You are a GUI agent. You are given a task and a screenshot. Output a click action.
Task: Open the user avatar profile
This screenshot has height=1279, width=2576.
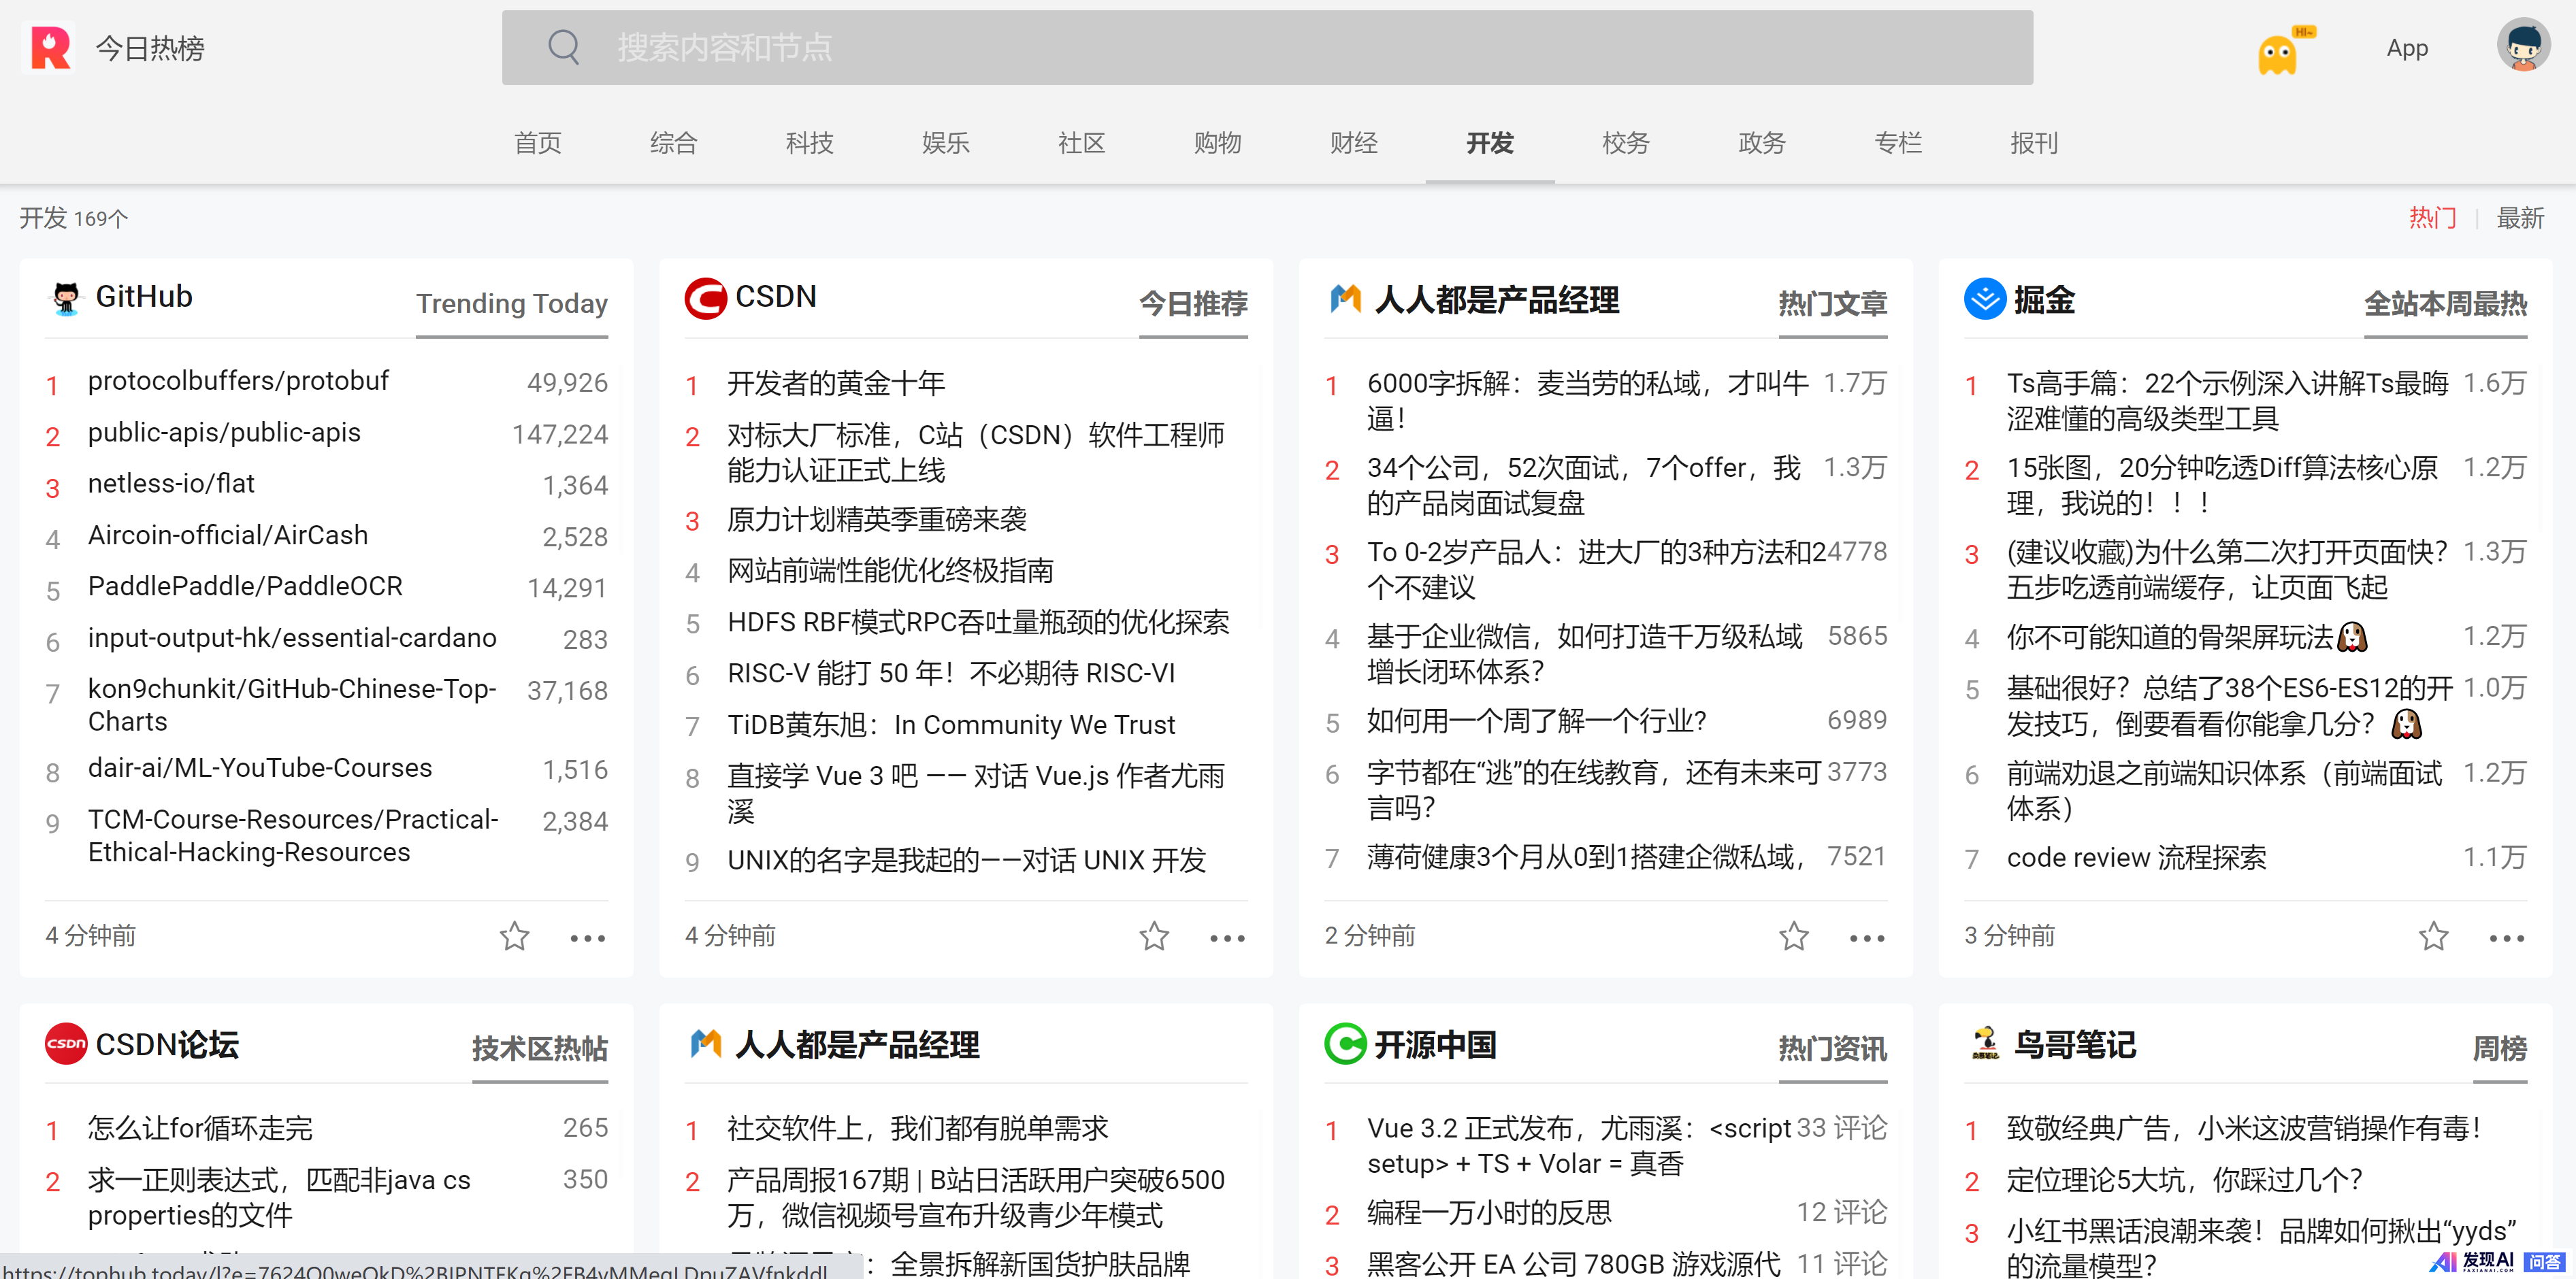pos(2523,45)
